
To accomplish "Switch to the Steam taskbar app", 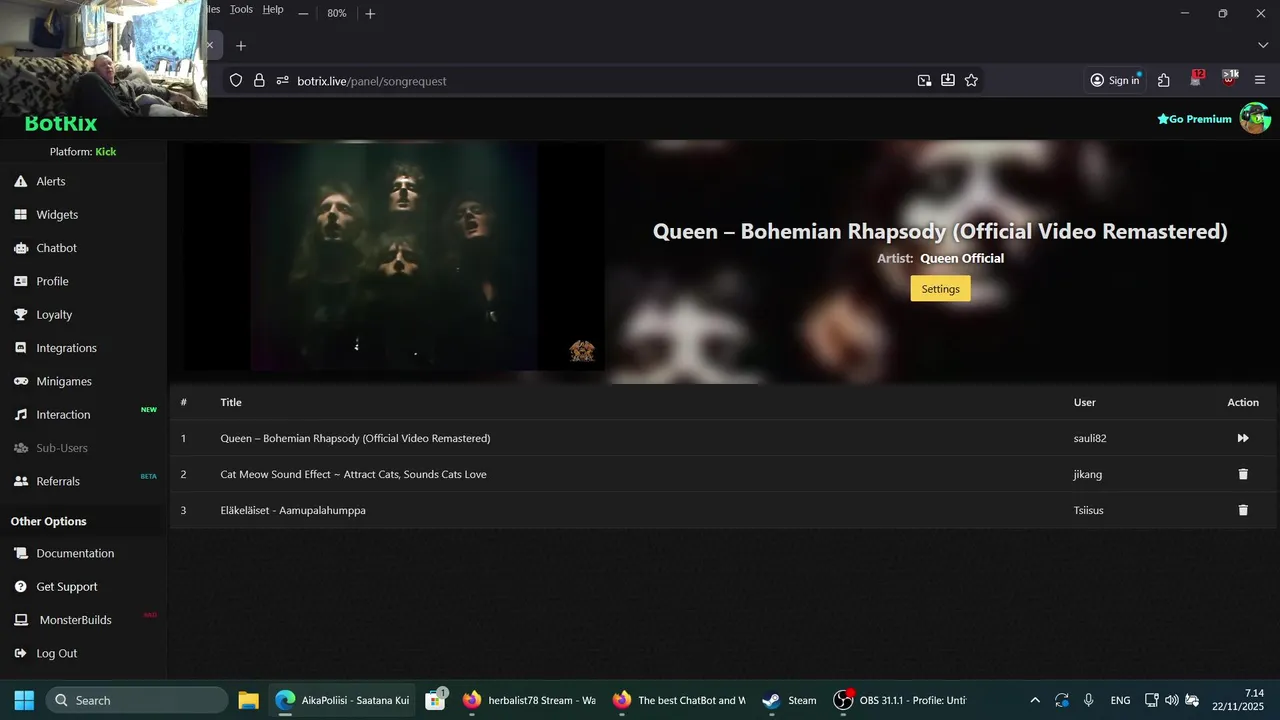I will (x=789, y=700).
